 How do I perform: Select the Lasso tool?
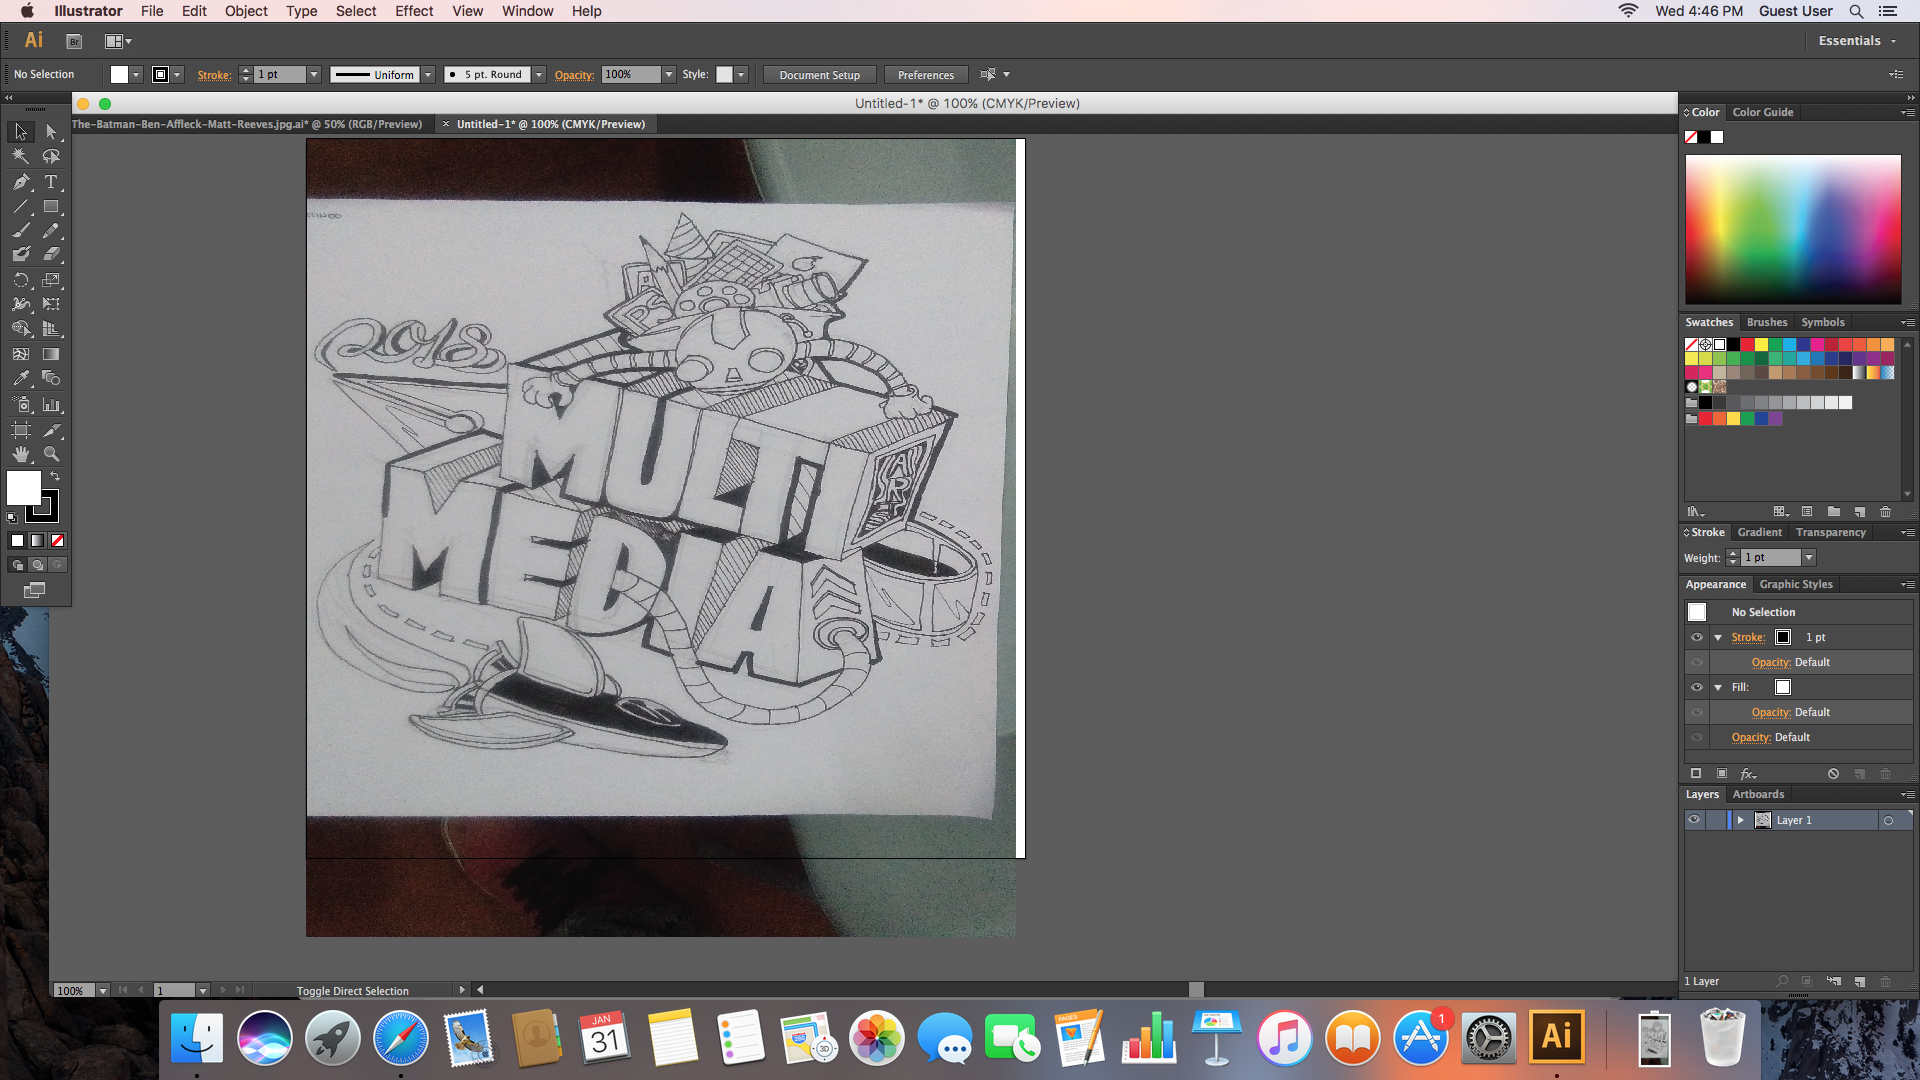51,157
